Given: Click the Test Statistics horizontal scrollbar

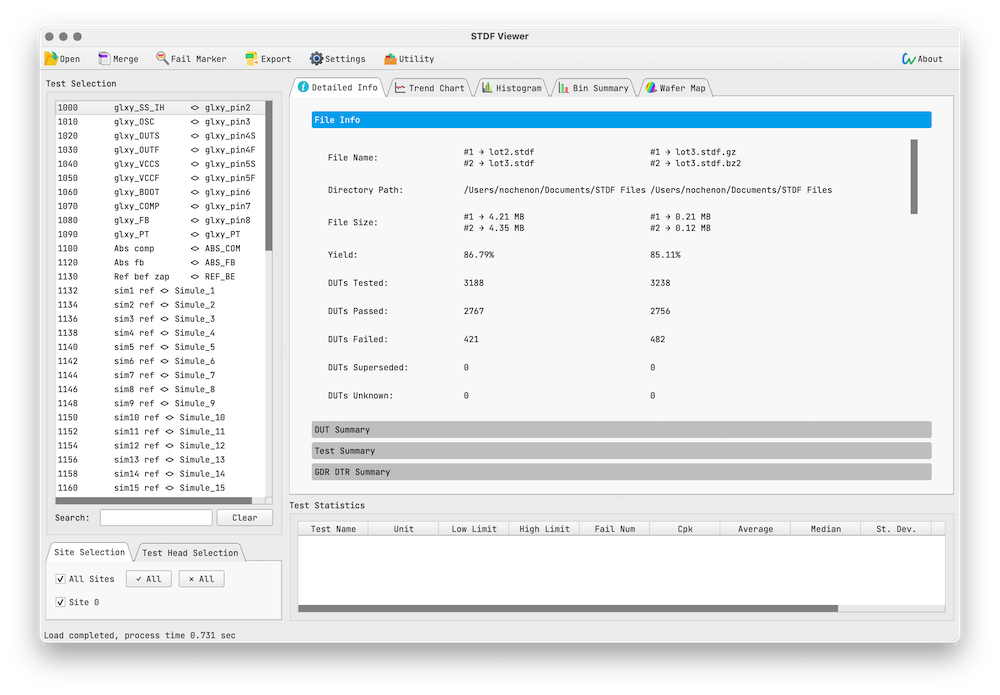Looking at the screenshot, I should (568, 608).
